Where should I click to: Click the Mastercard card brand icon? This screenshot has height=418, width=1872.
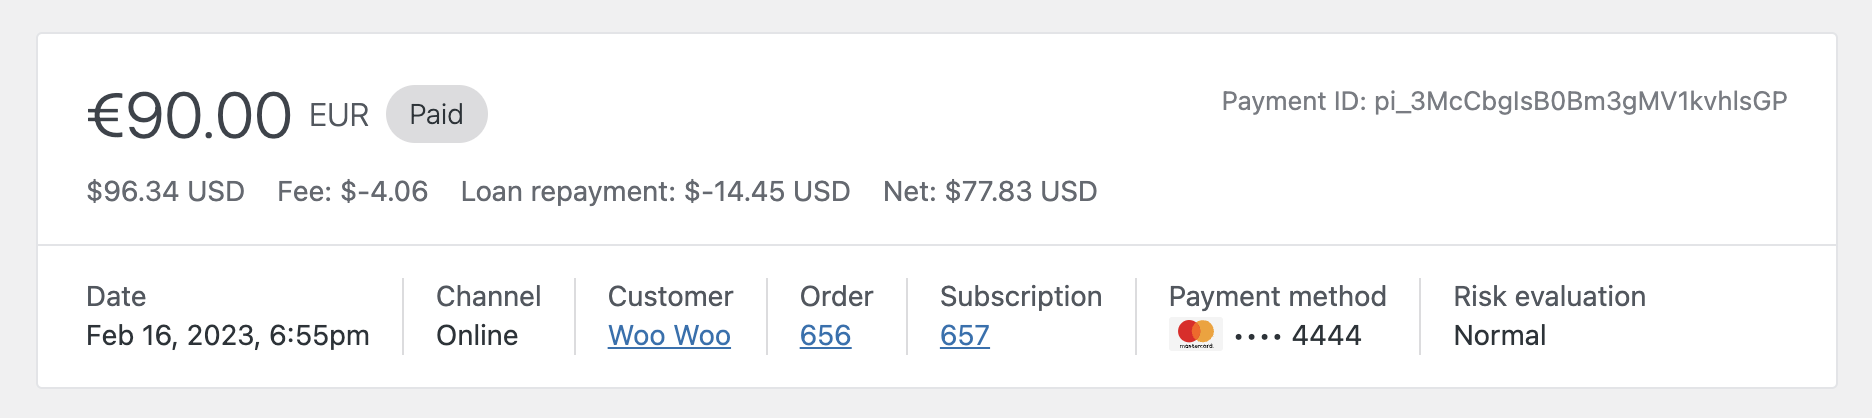[x=1195, y=335]
